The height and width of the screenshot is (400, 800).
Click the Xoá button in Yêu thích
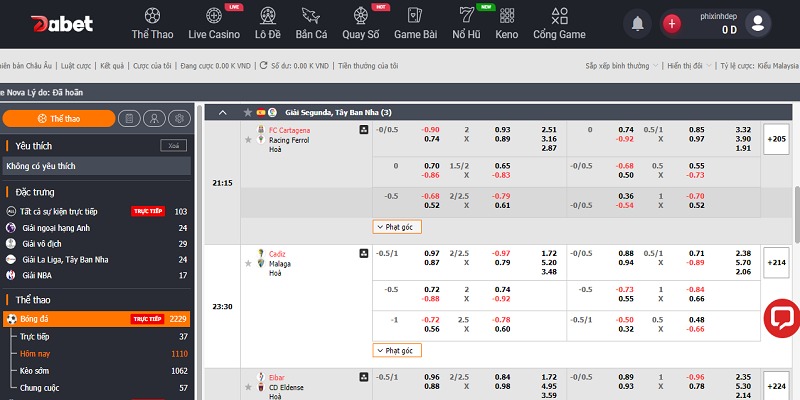point(173,145)
